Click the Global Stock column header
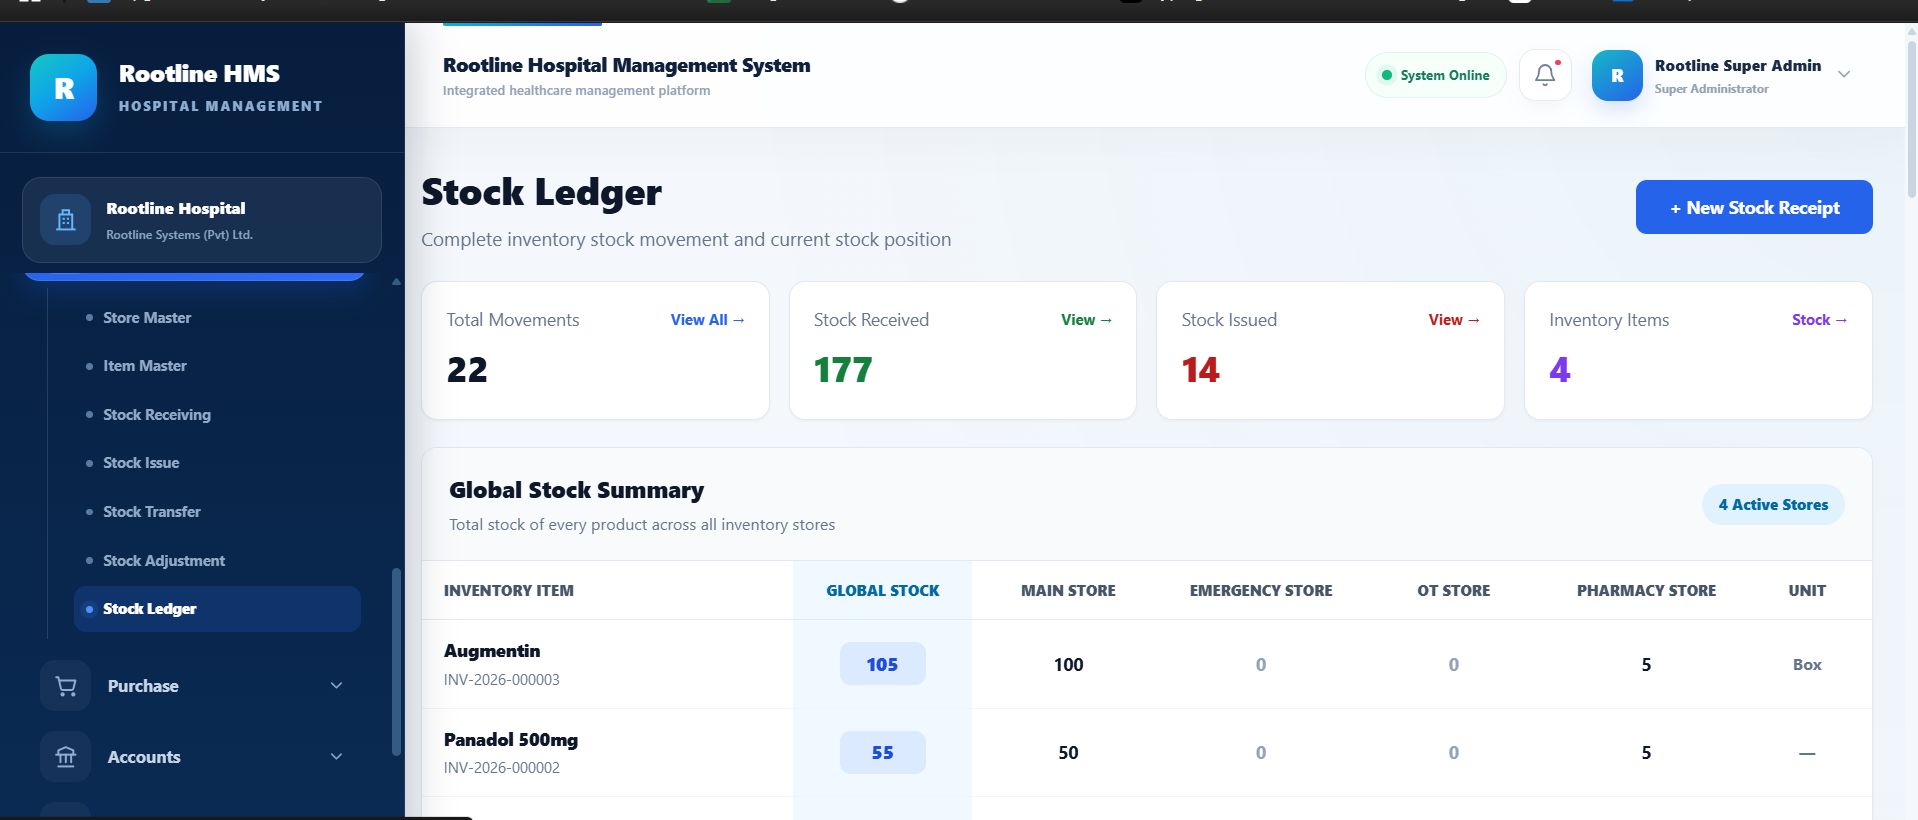The width and height of the screenshot is (1918, 820). [x=883, y=591]
